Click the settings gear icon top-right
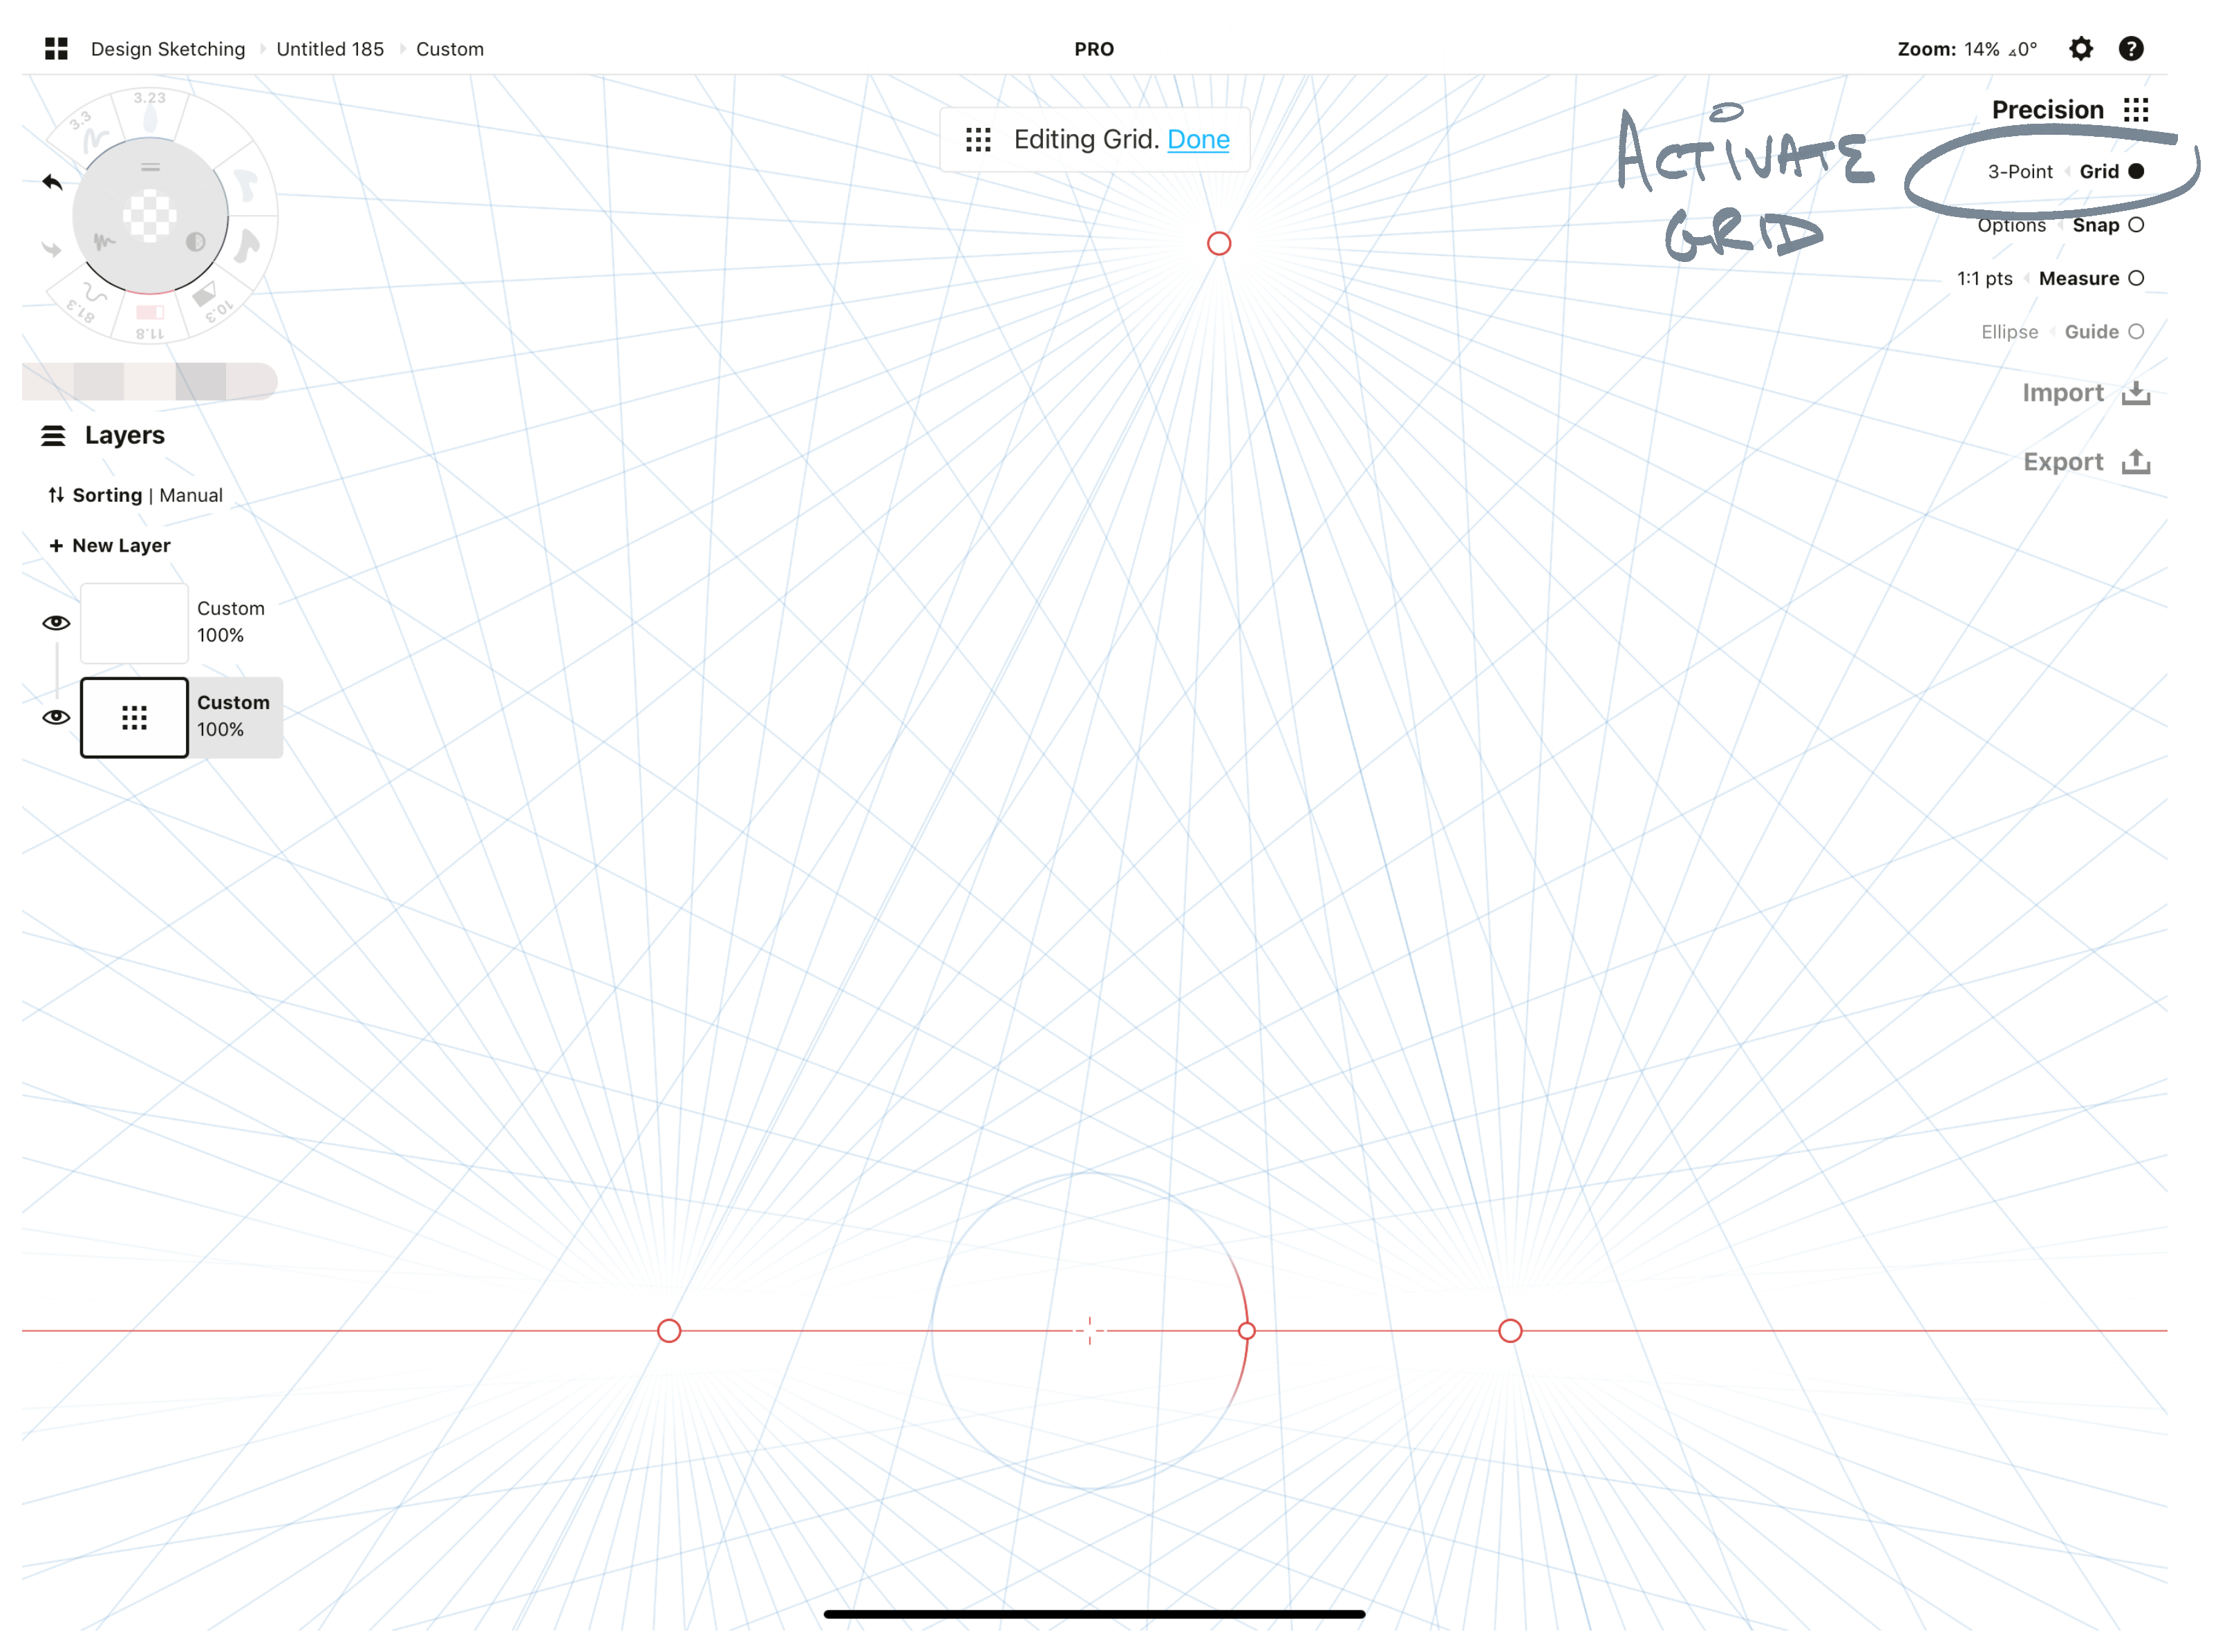Viewport: 2227px width, 1652px height. 2081,47
